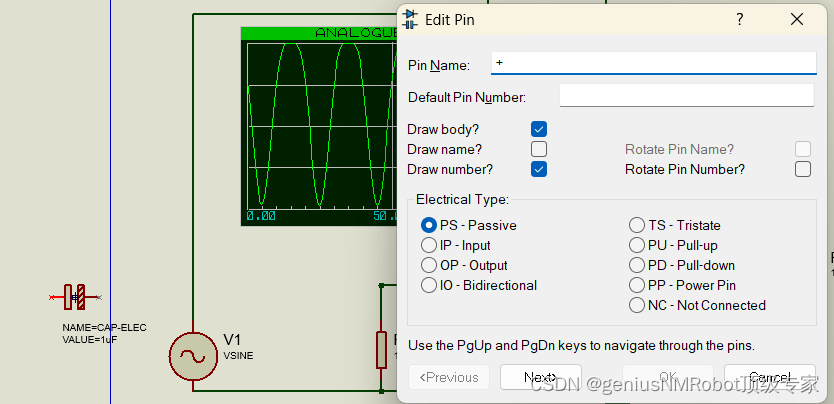834x404 pixels.
Task: Toggle the Rotate Pin Number checkbox
Action: pos(803,169)
